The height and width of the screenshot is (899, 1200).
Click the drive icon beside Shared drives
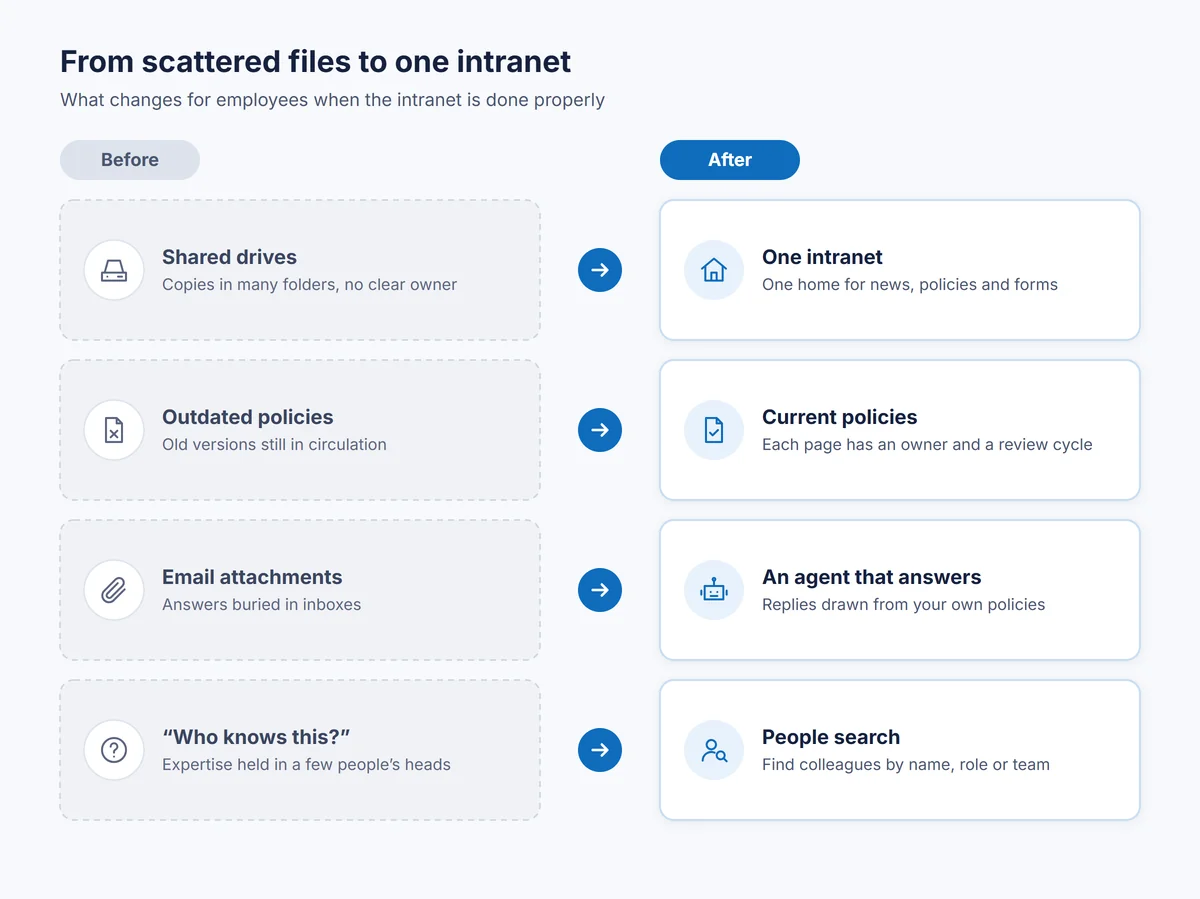114,270
